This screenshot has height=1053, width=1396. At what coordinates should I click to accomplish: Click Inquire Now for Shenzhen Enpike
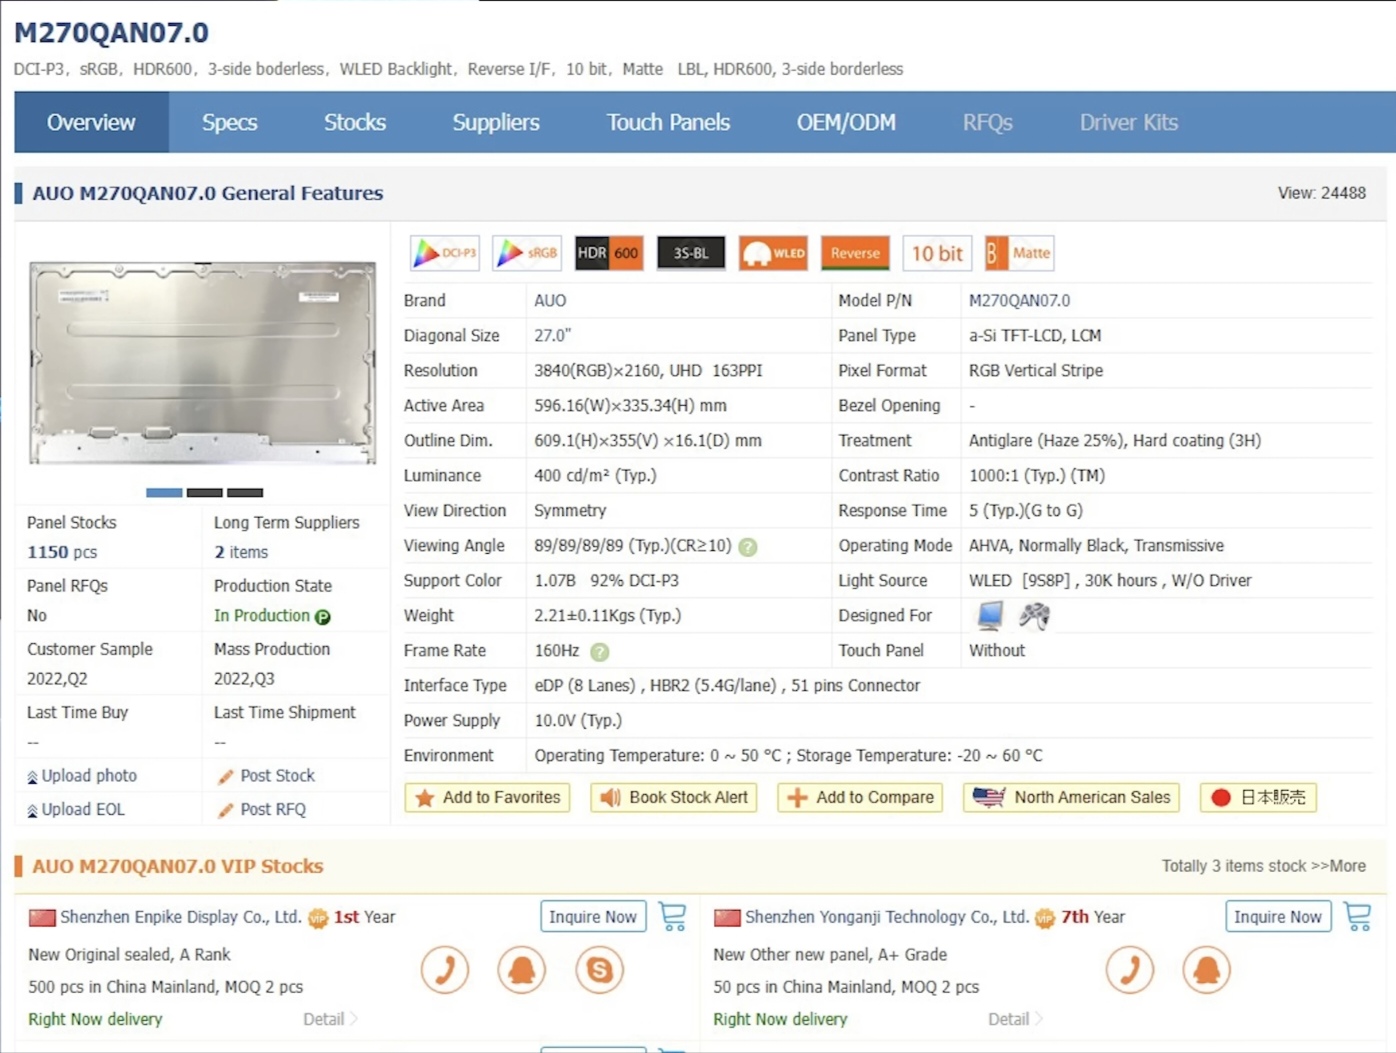(593, 916)
